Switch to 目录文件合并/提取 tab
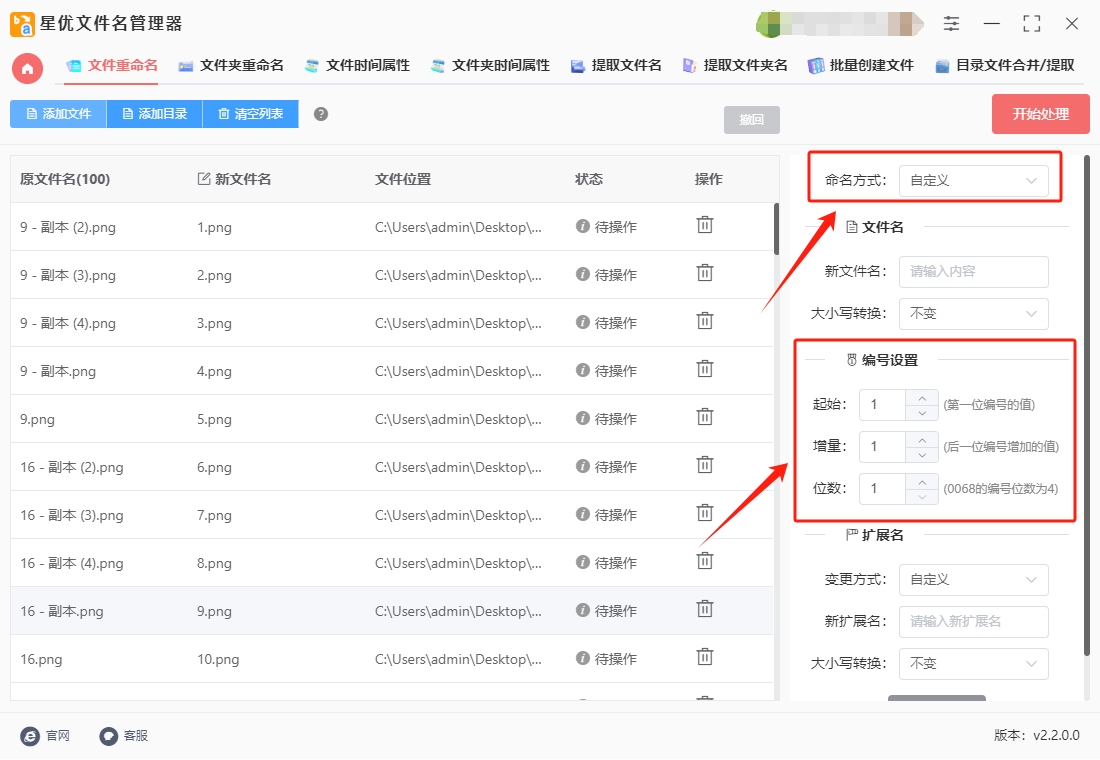 click(x=1005, y=66)
